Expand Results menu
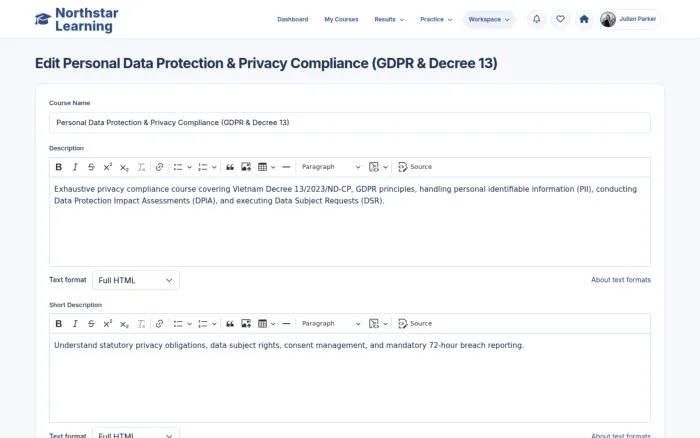 (x=389, y=19)
